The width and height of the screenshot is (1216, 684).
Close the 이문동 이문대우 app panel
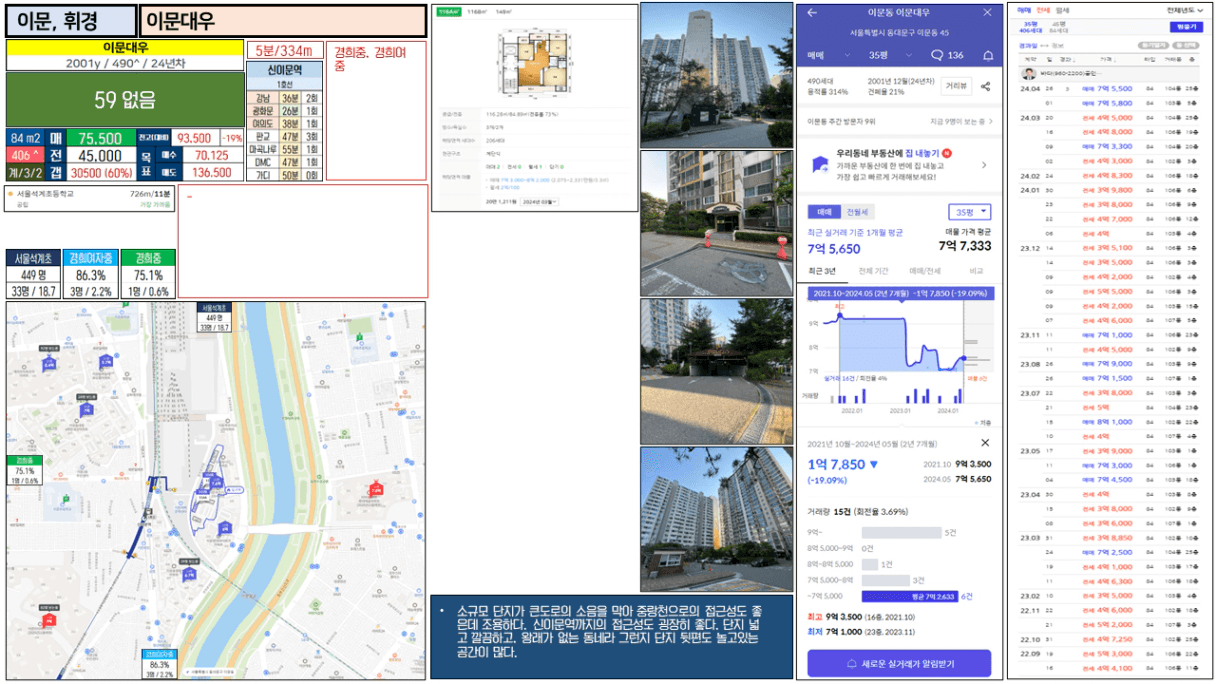(x=987, y=13)
